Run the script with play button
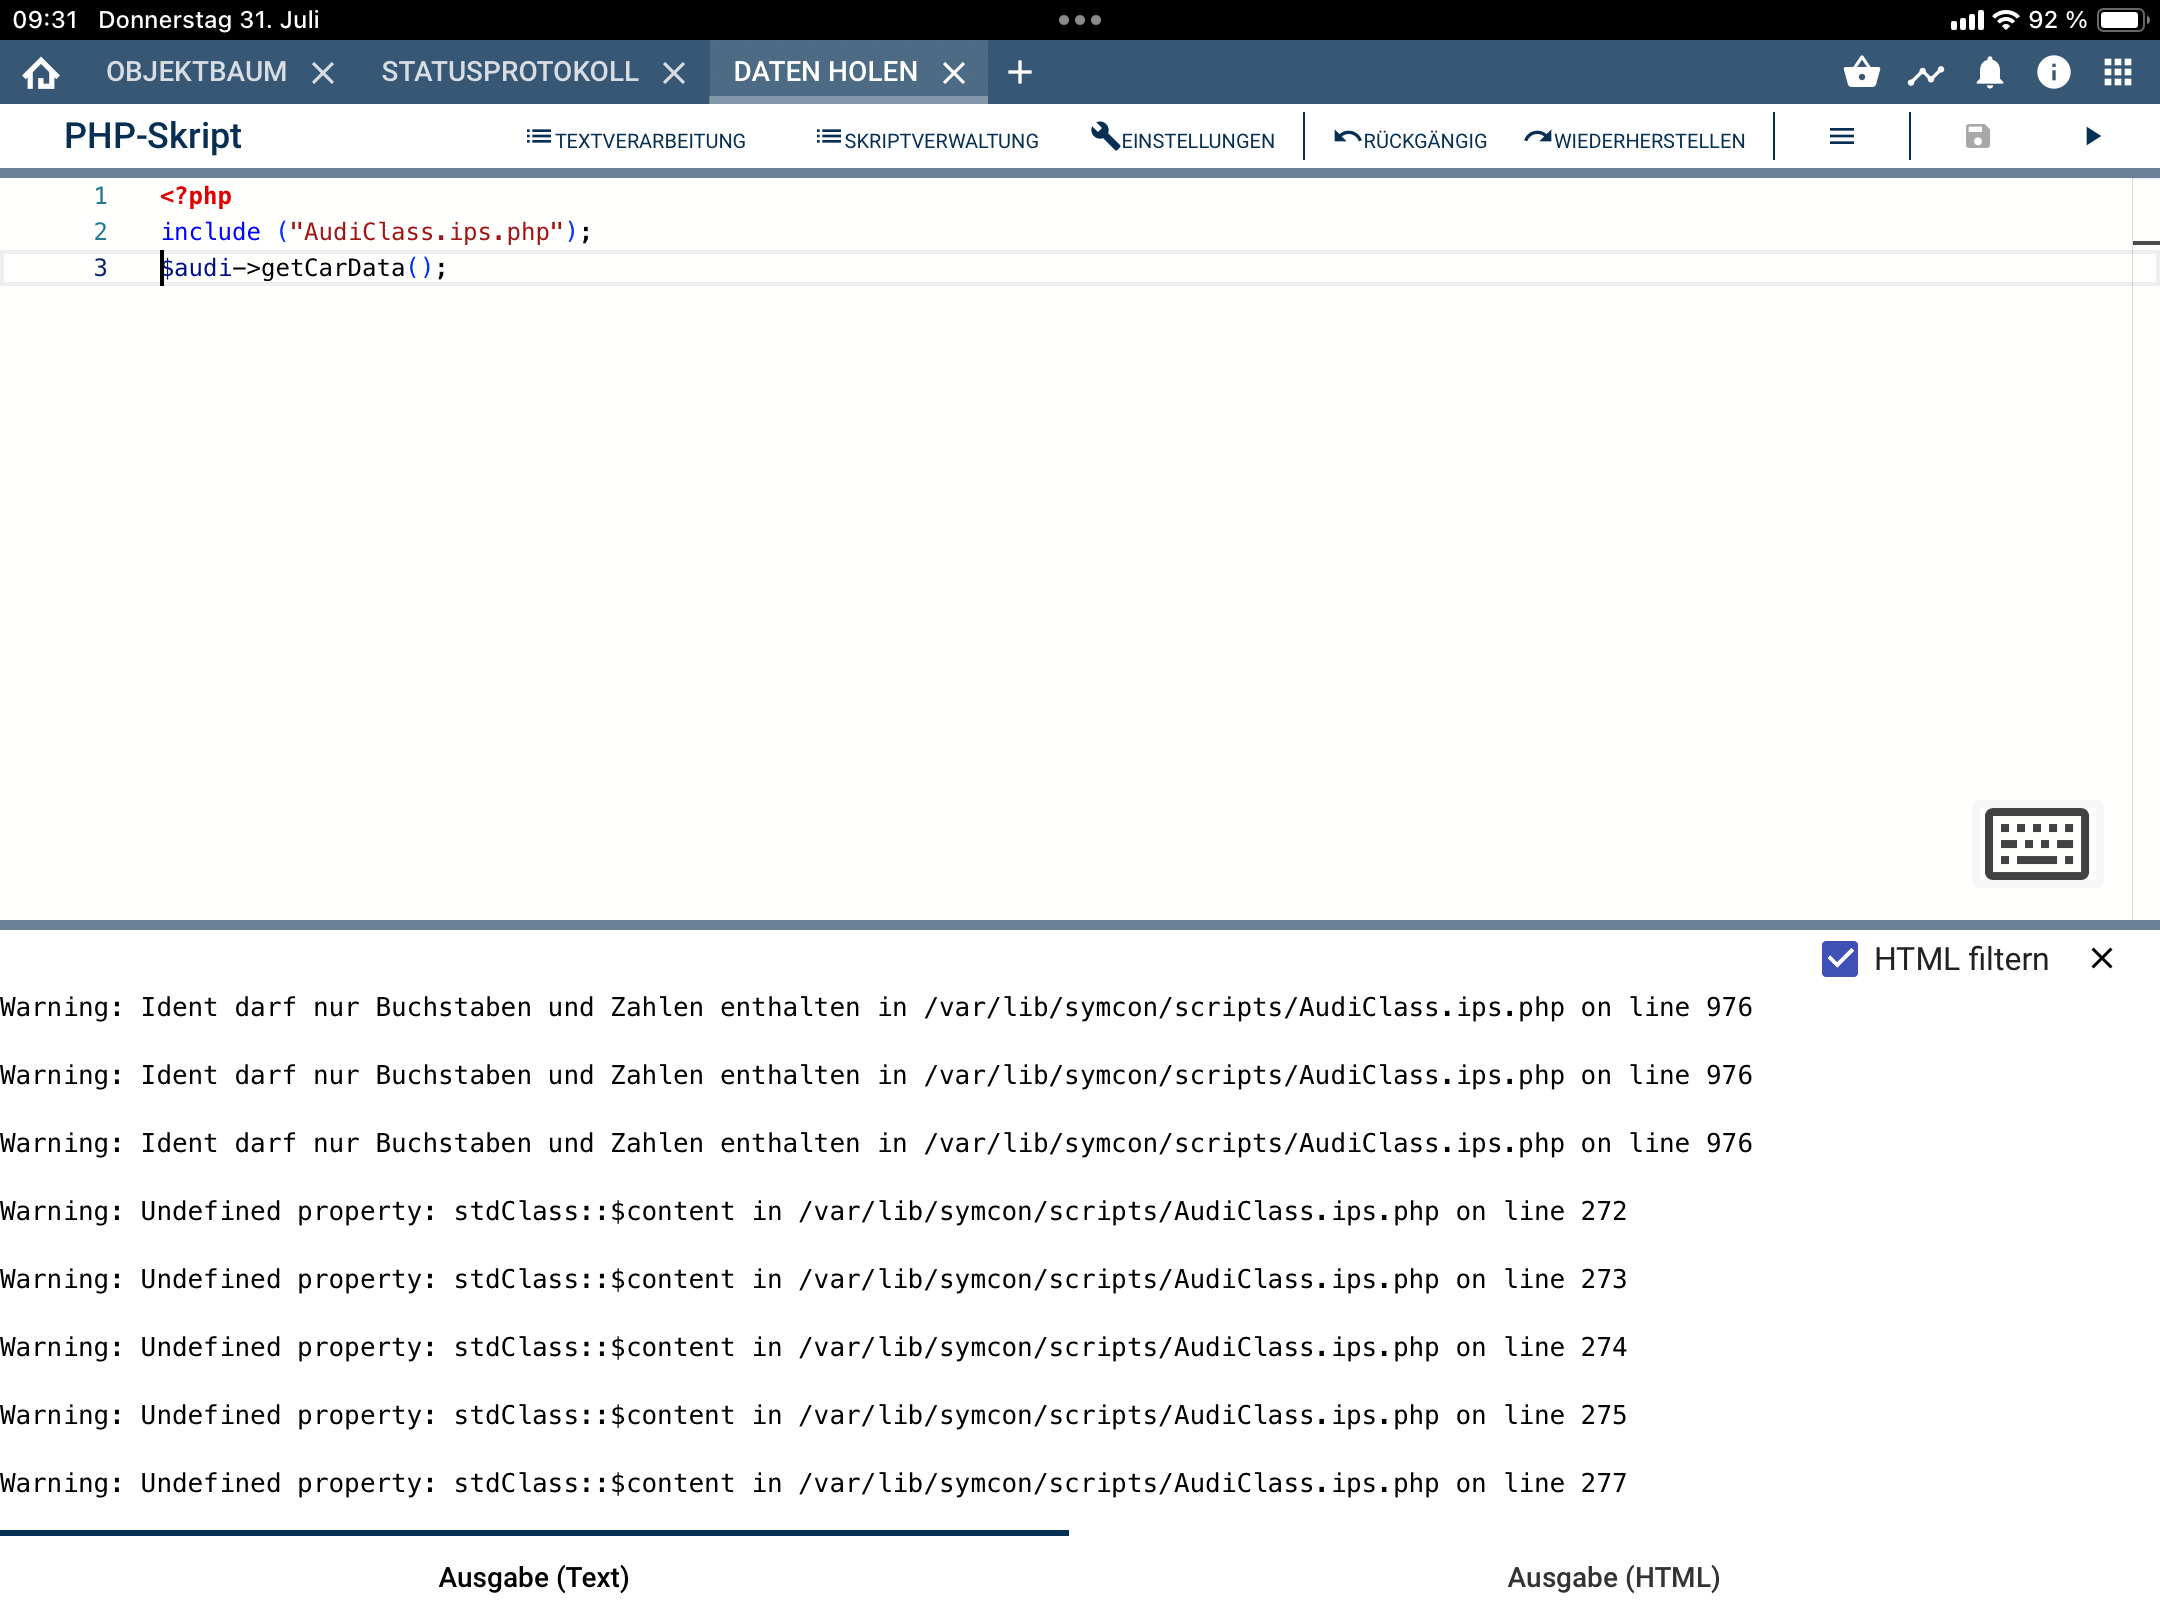Viewport: 2160px width, 1620px height. 2092,137
